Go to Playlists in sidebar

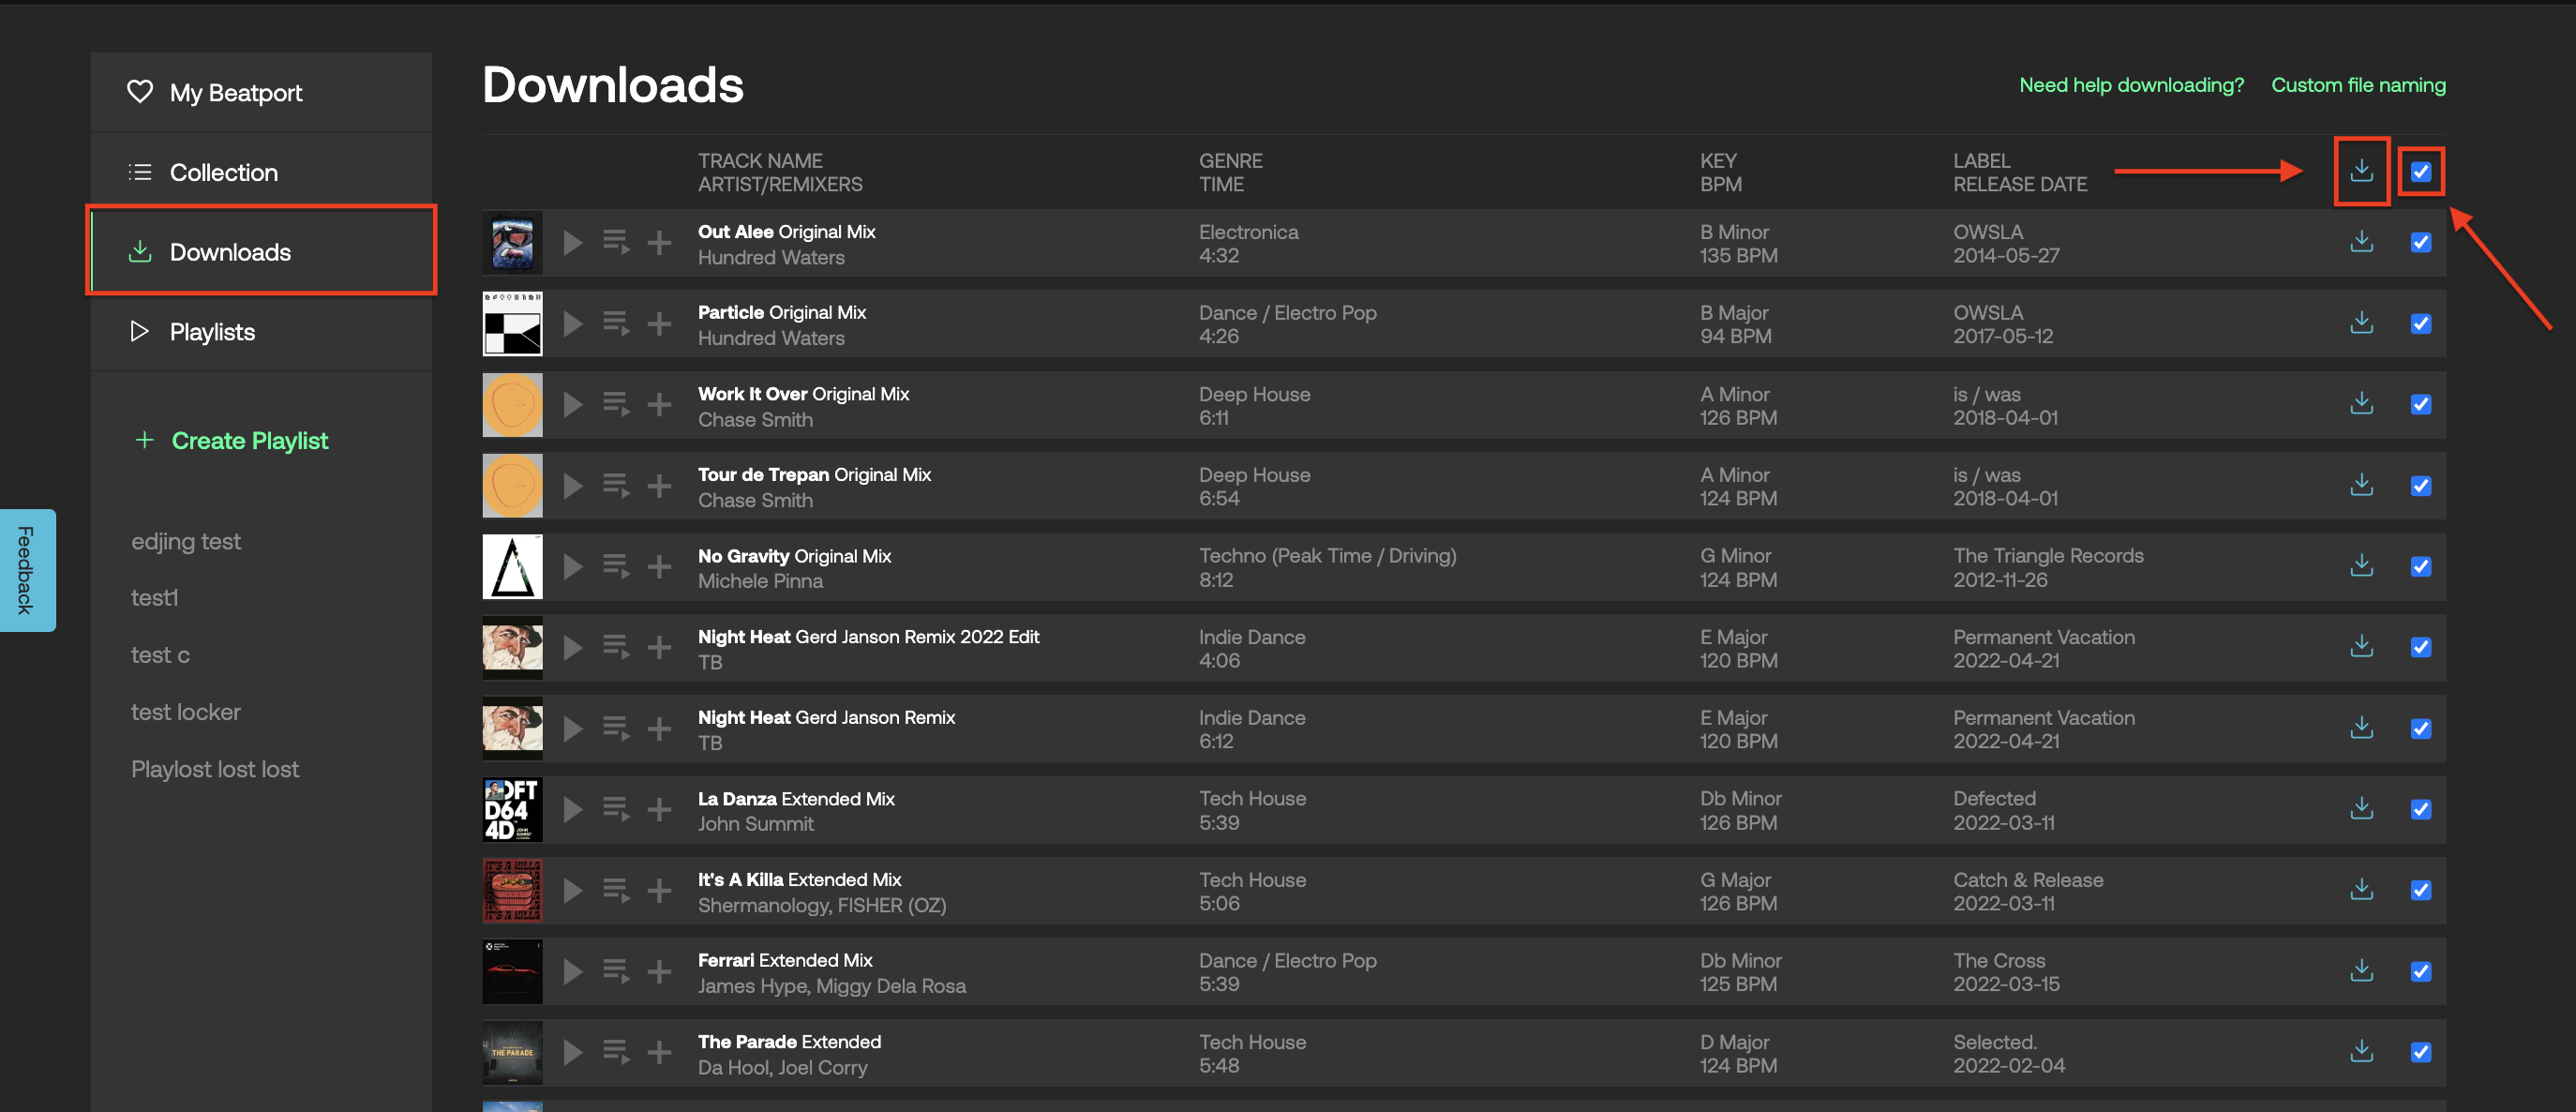tap(211, 332)
